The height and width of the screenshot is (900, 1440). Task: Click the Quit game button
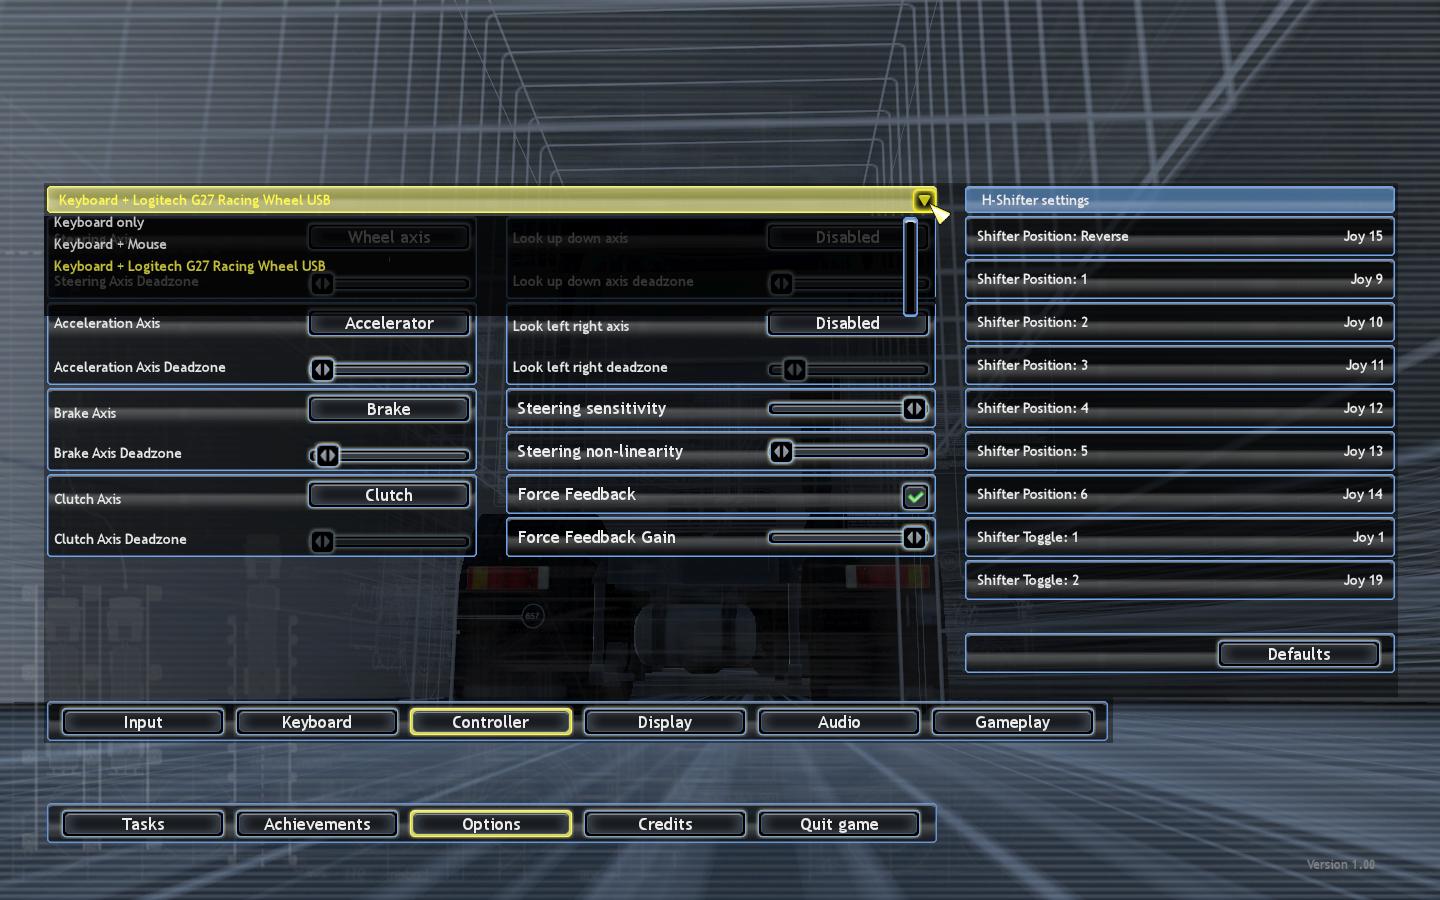click(x=838, y=824)
